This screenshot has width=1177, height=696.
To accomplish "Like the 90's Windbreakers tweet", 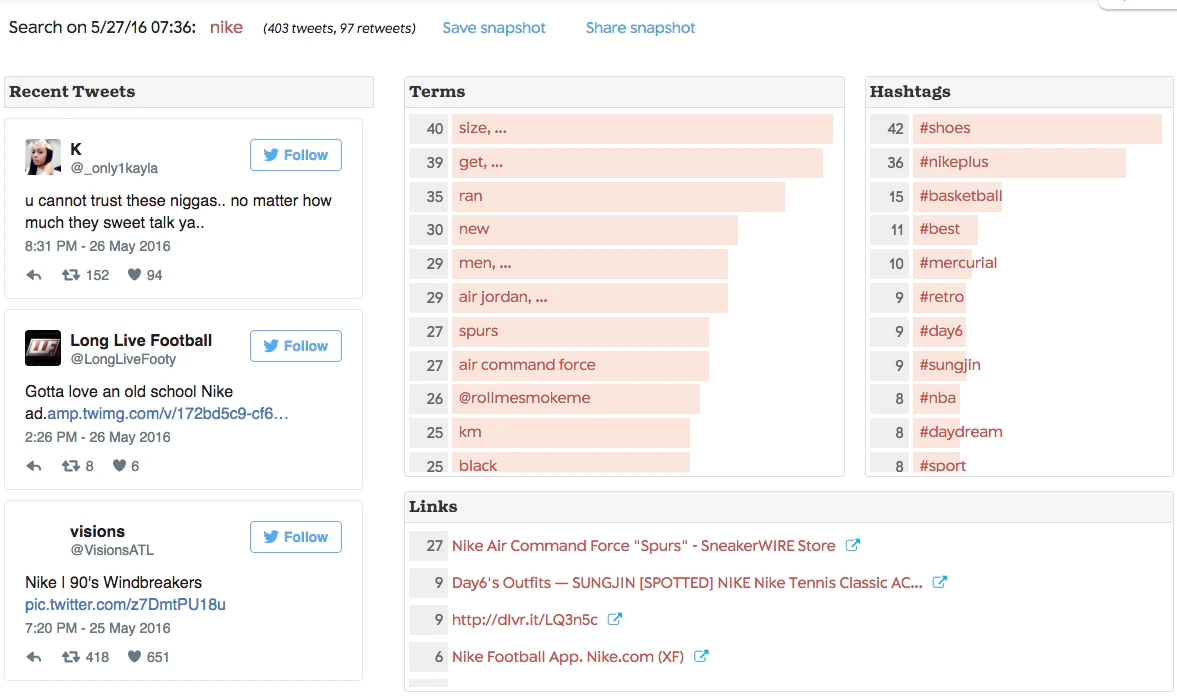I will coord(134,656).
